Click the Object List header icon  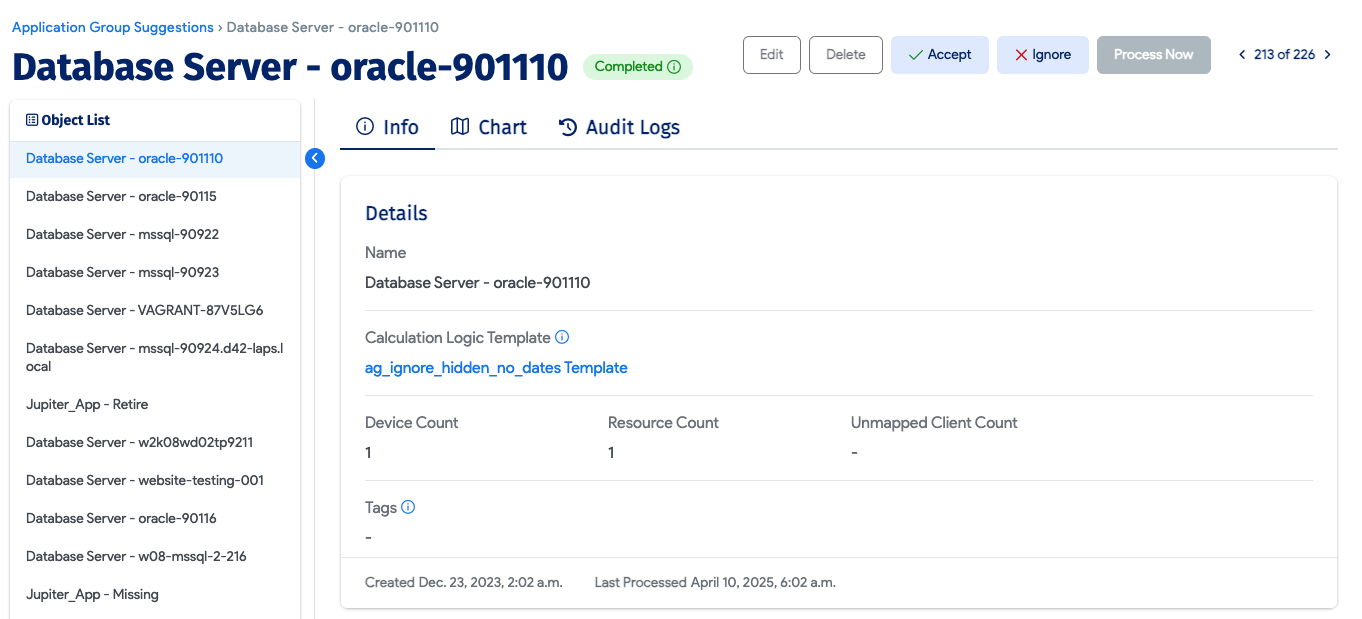32,120
